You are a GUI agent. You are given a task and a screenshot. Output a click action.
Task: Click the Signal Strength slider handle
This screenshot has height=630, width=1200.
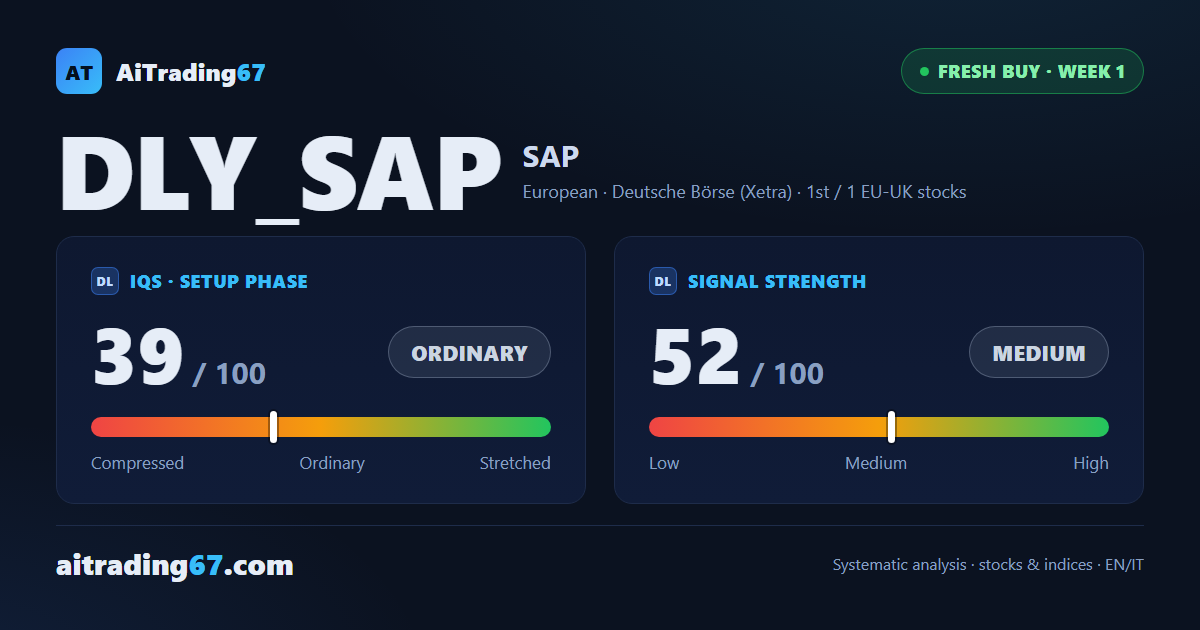point(891,427)
